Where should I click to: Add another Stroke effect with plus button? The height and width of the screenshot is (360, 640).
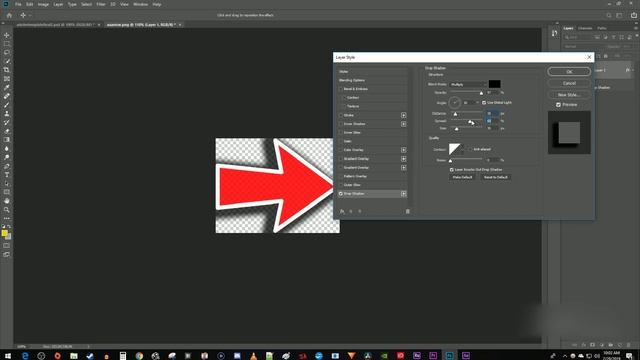[403, 115]
